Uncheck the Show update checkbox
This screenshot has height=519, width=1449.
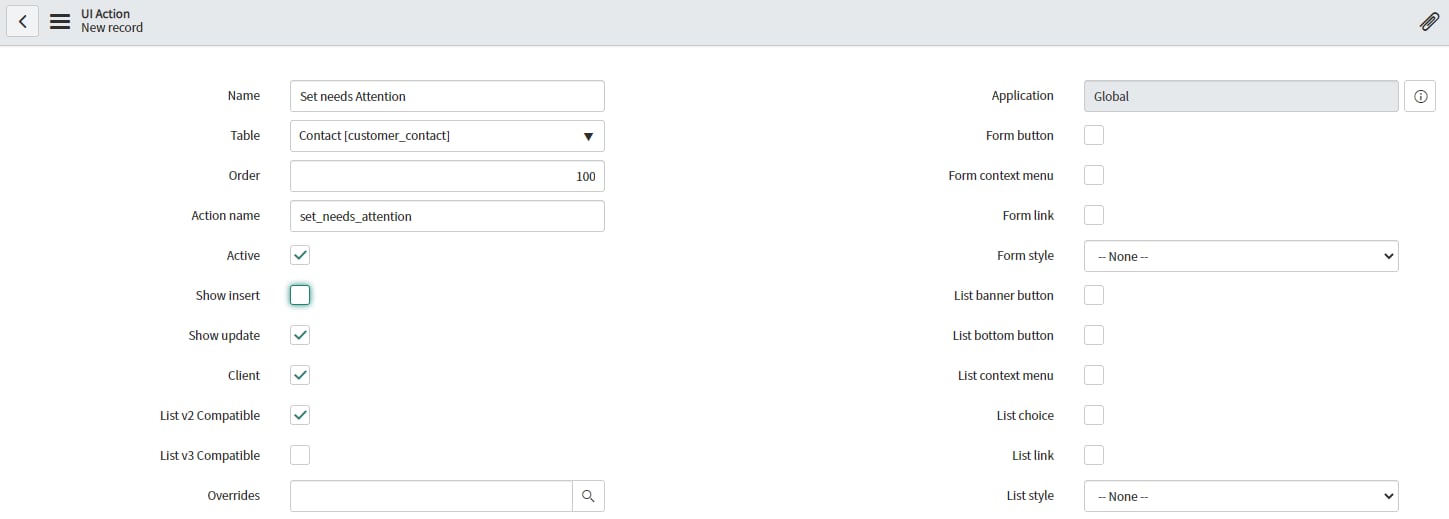[300, 335]
